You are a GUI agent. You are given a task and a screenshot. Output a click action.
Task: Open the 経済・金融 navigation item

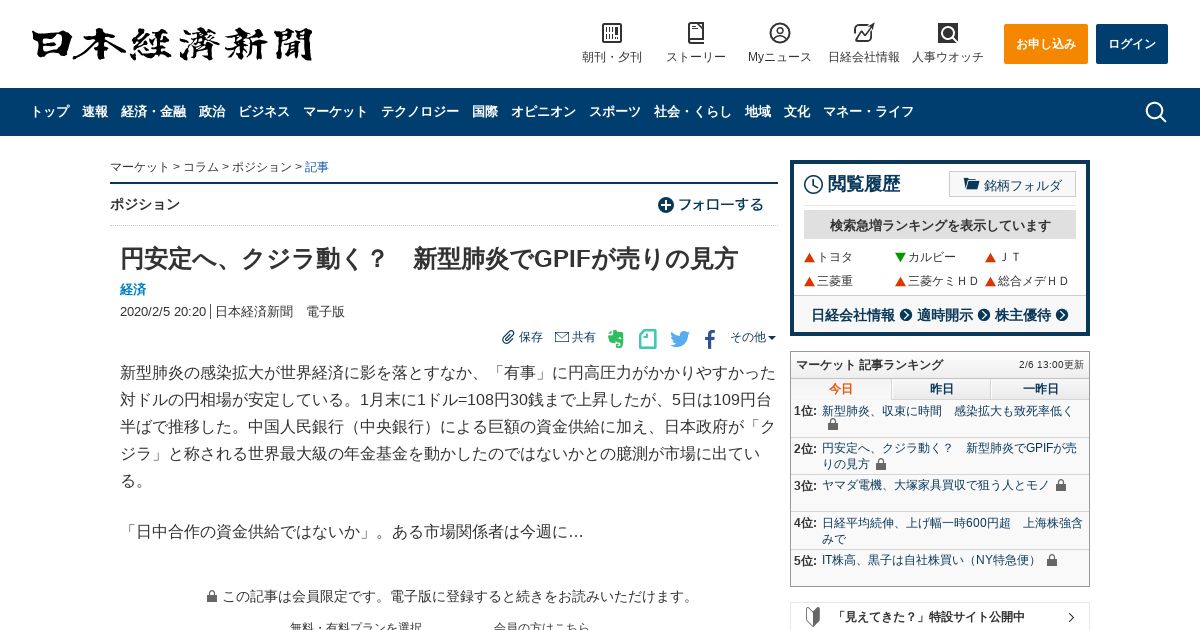coord(153,112)
